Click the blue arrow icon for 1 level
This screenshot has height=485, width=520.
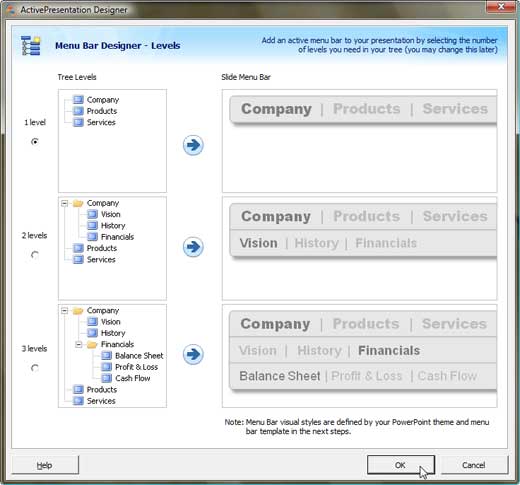point(193,145)
